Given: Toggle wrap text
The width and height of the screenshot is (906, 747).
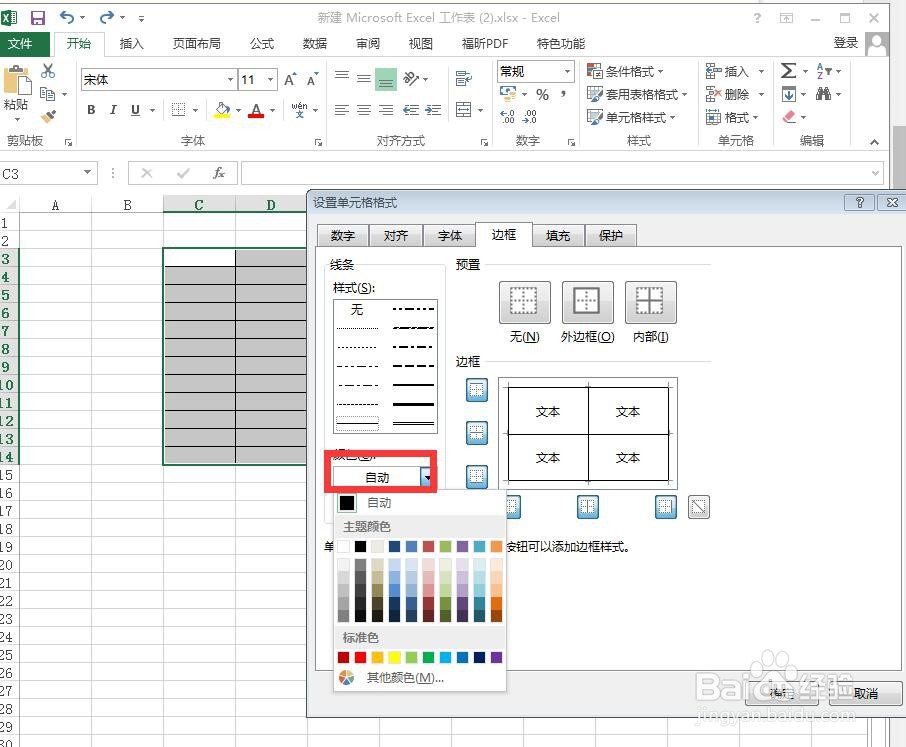Looking at the screenshot, I should tap(463, 78).
